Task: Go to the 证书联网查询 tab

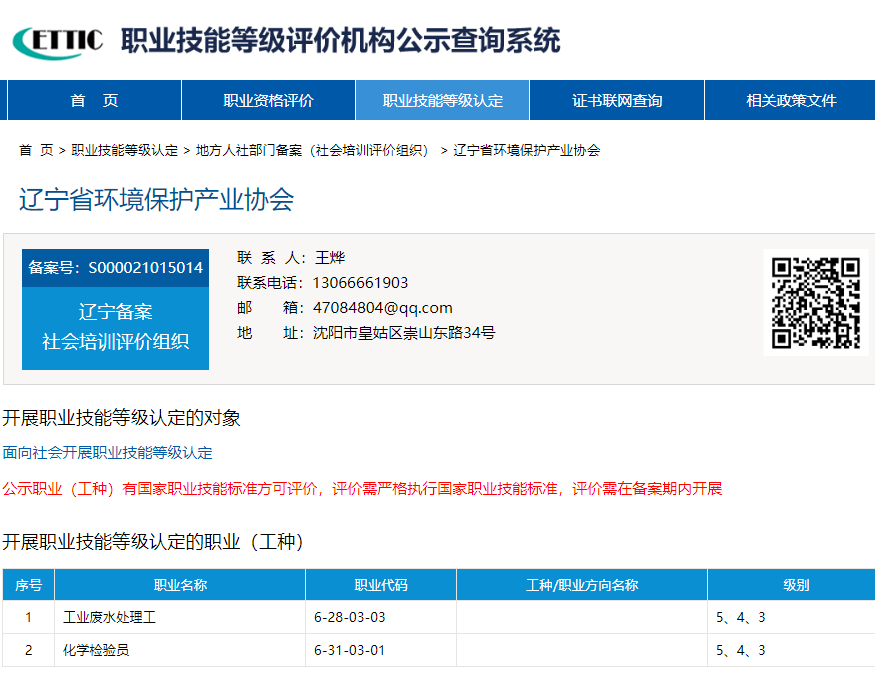Action: pyautogui.click(x=617, y=100)
